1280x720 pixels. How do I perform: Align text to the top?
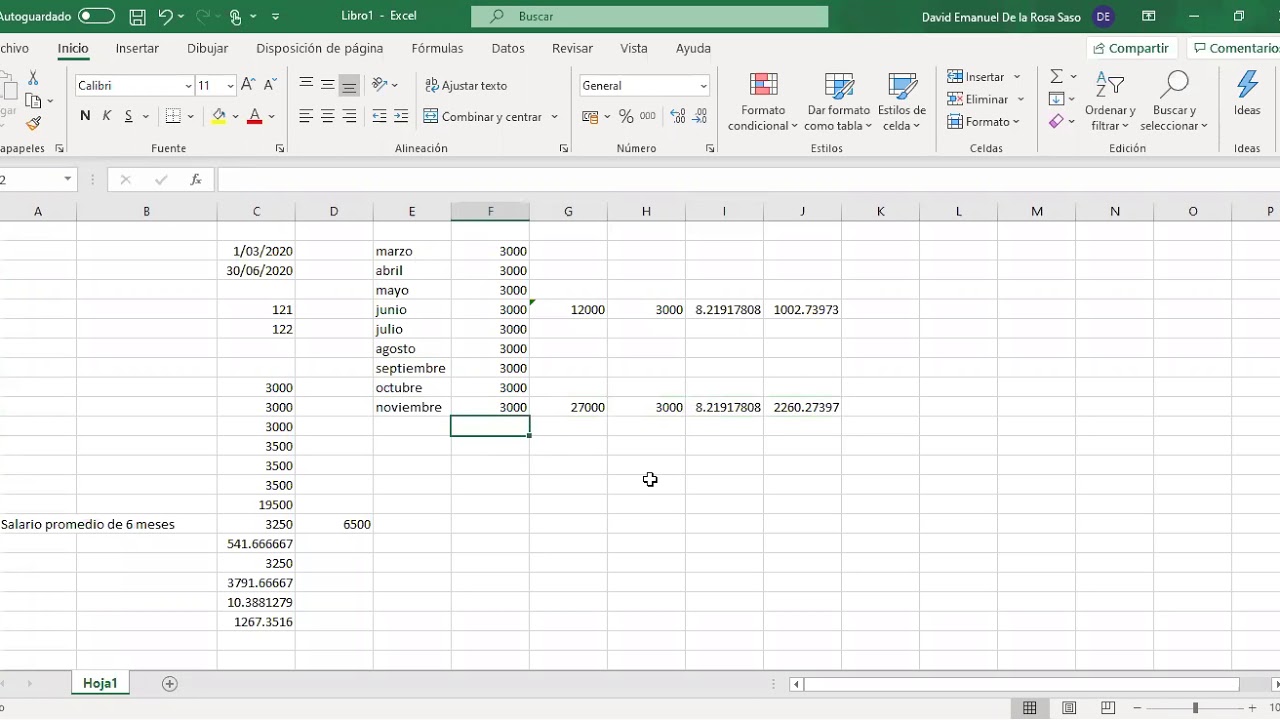tap(306, 85)
